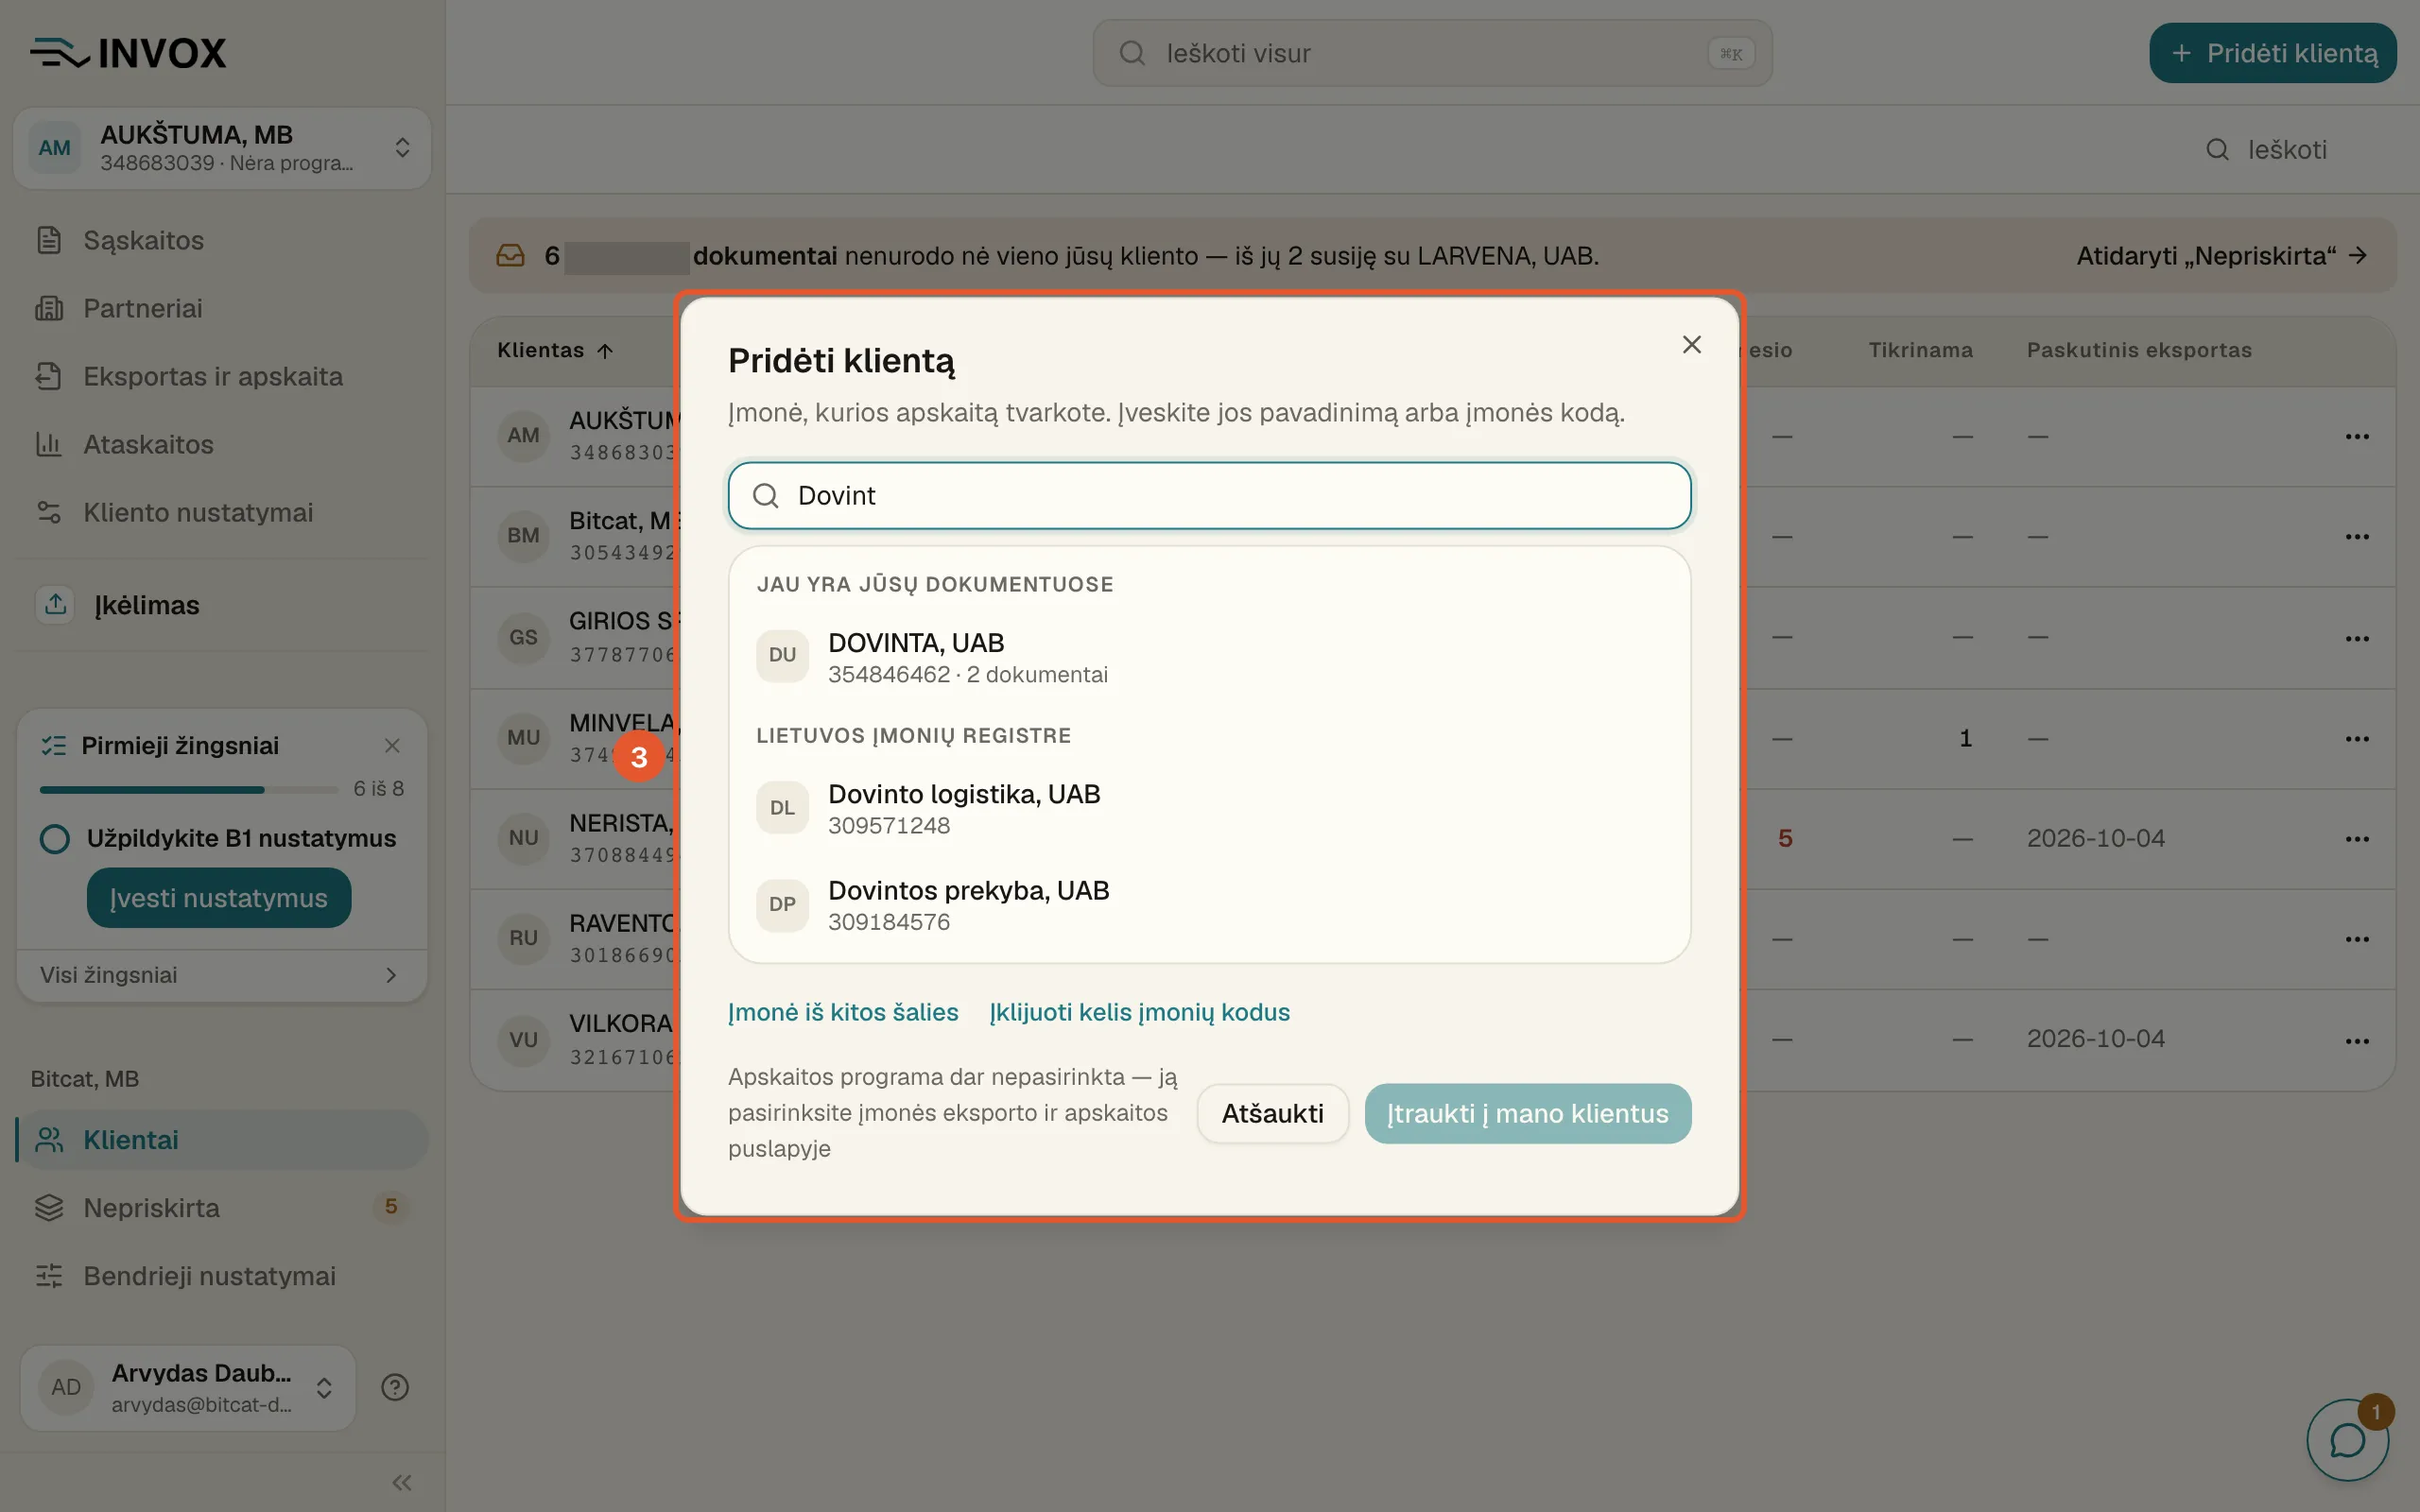Open the help question mark icon
The width and height of the screenshot is (2420, 1512).
[x=395, y=1387]
